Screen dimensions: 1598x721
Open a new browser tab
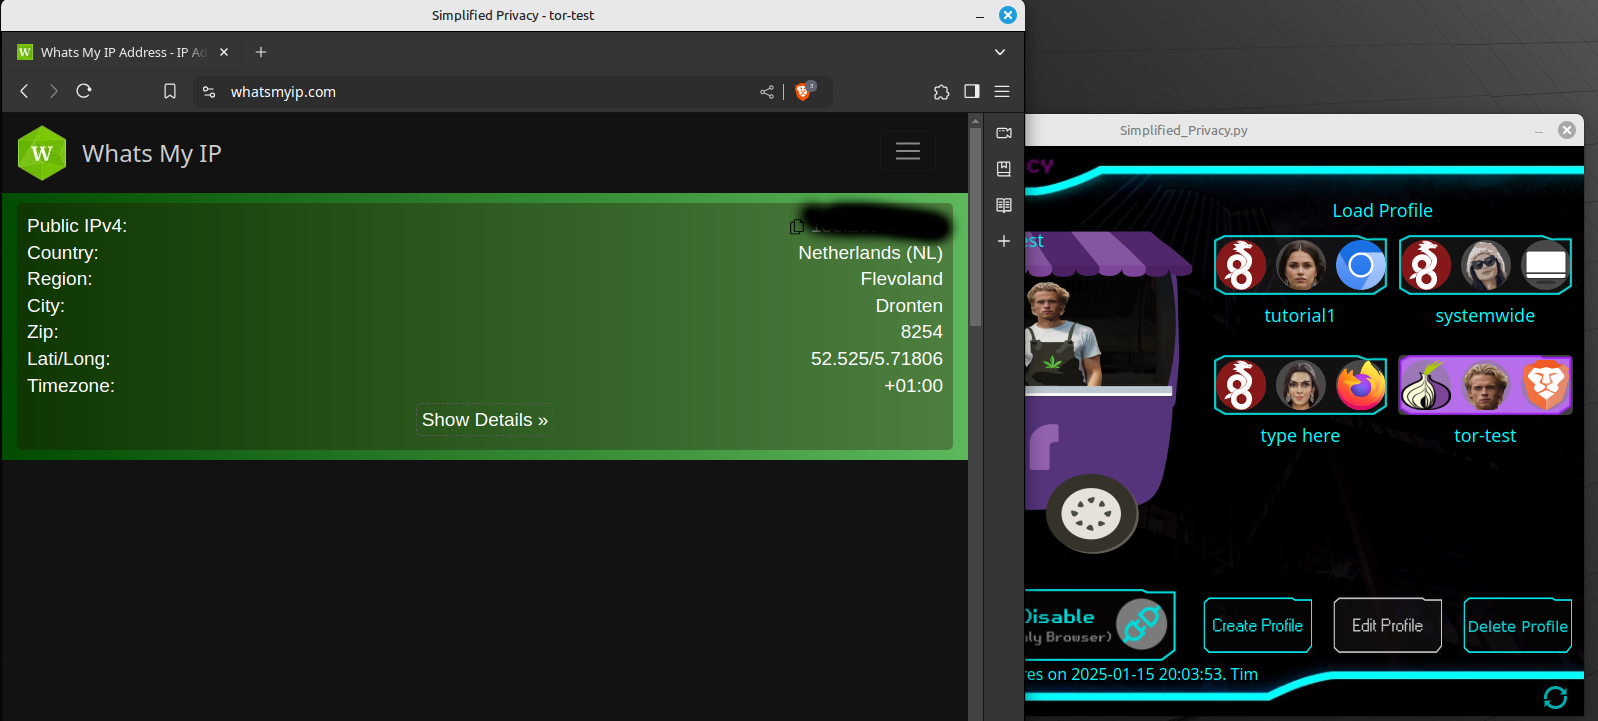click(x=261, y=52)
